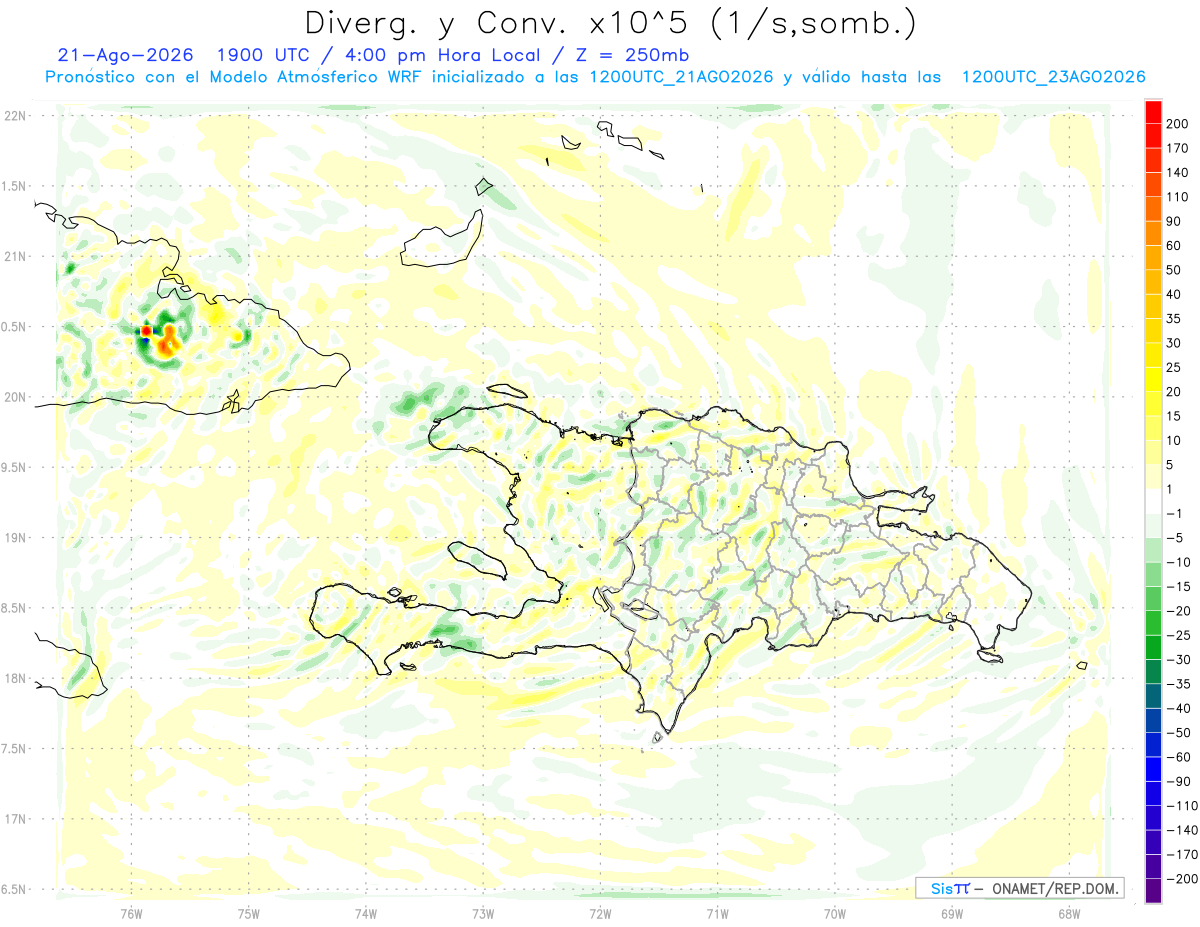Click the legend value 110
The image size is (1200, 927).
coord(1178,197)
